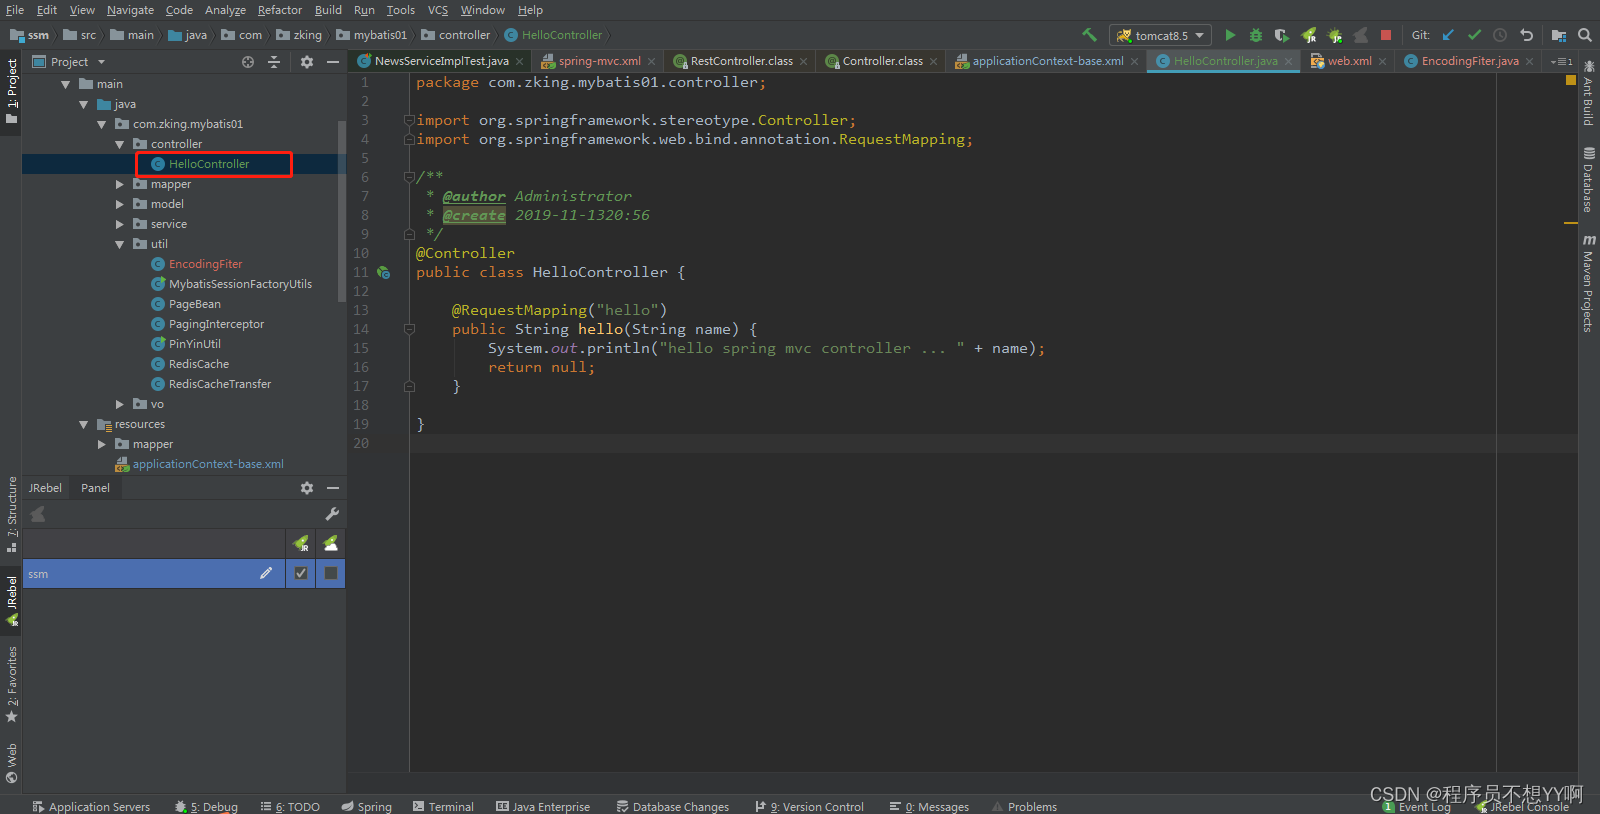Click the locate/scroll-from-source target icon
The height and width of the screenshot is (814, 1600).
point(248,62)
